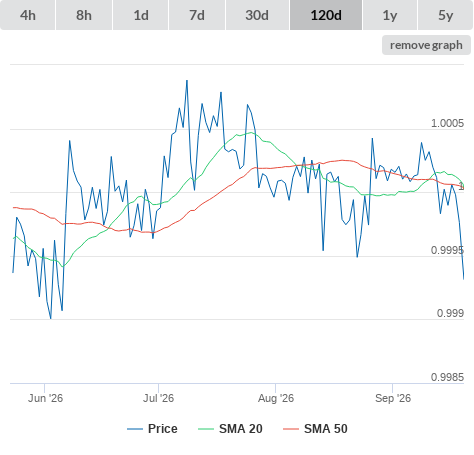Show the 1y price history
The image size is (474, 455).
(x=390, y=15)
